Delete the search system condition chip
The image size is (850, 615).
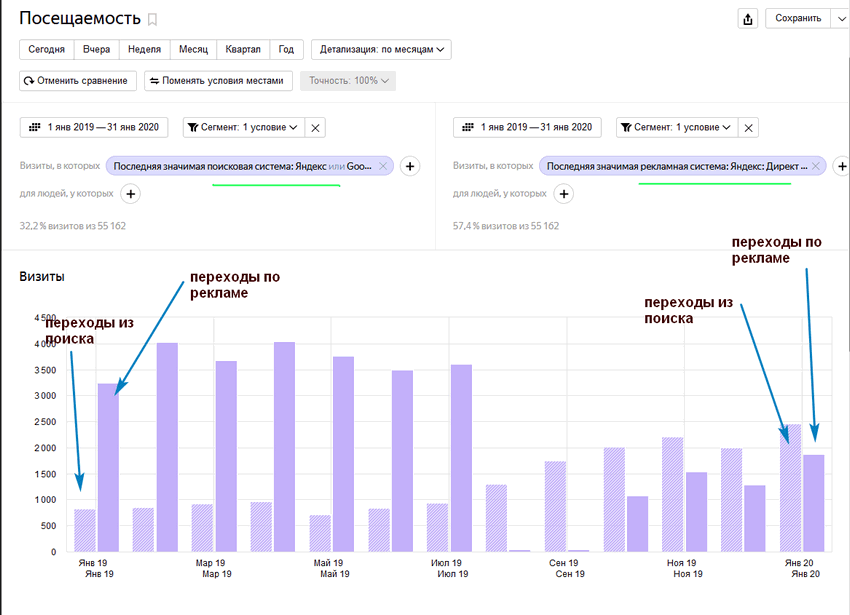point(383,166)
